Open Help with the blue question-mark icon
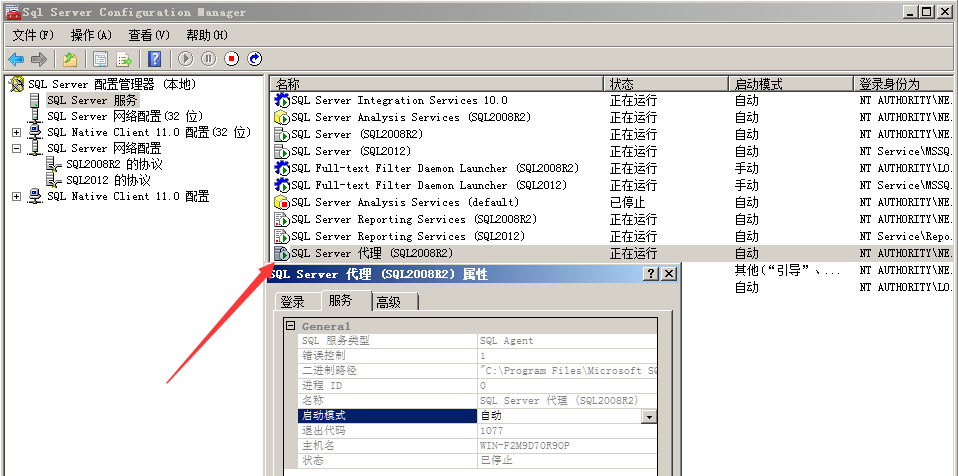 [155, 59]
